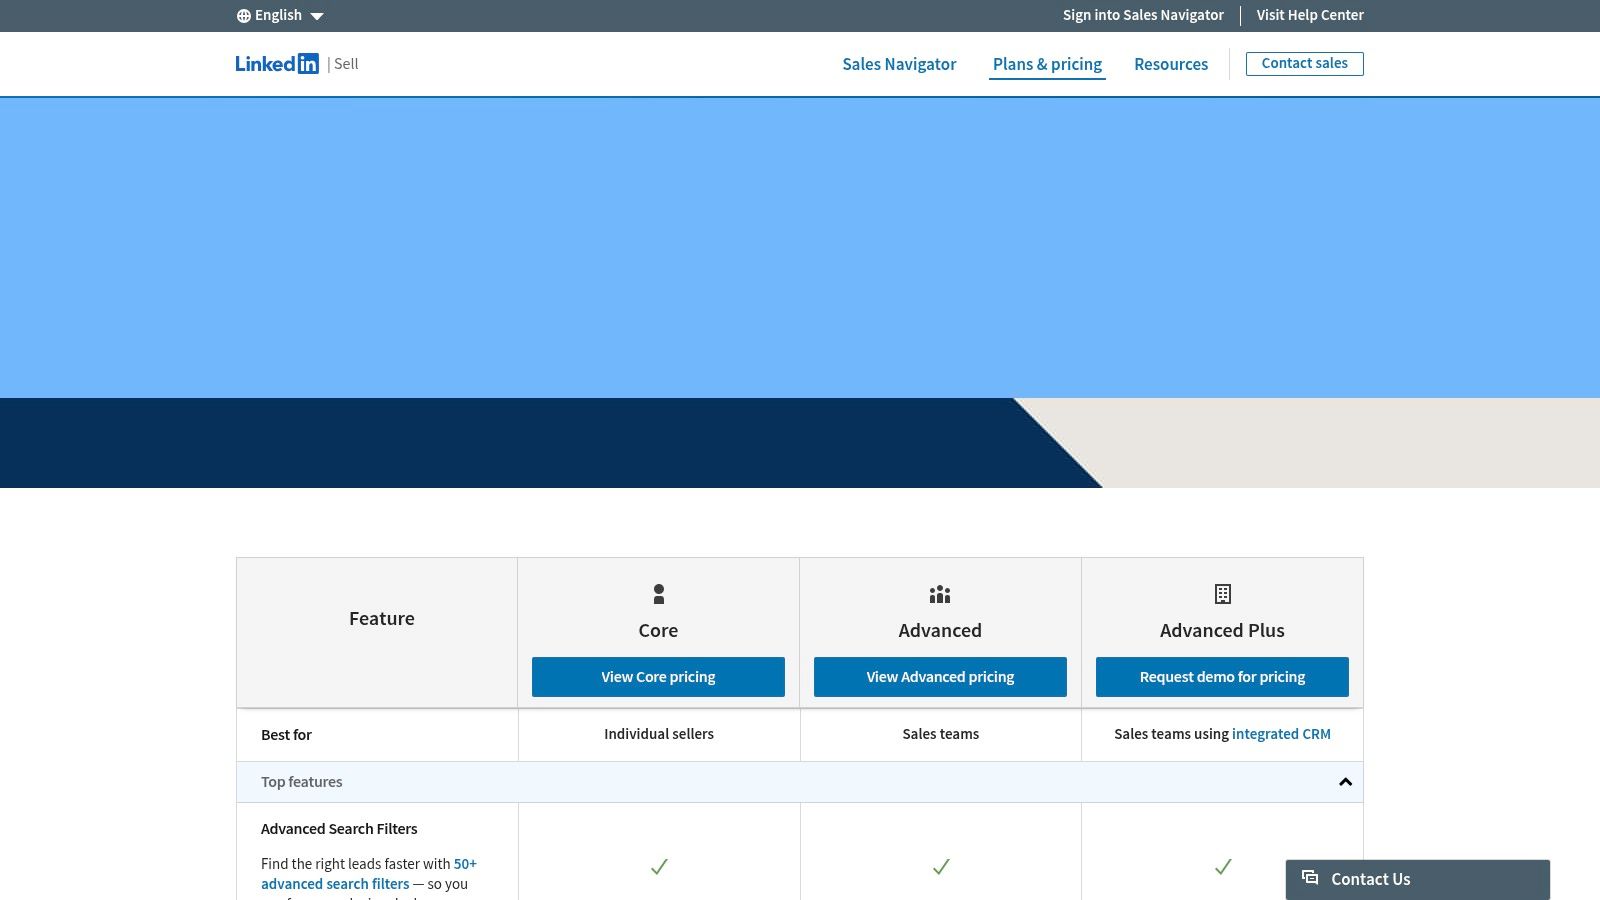
Task: Open the English language dropdown
Action: [x=278, y=15]
